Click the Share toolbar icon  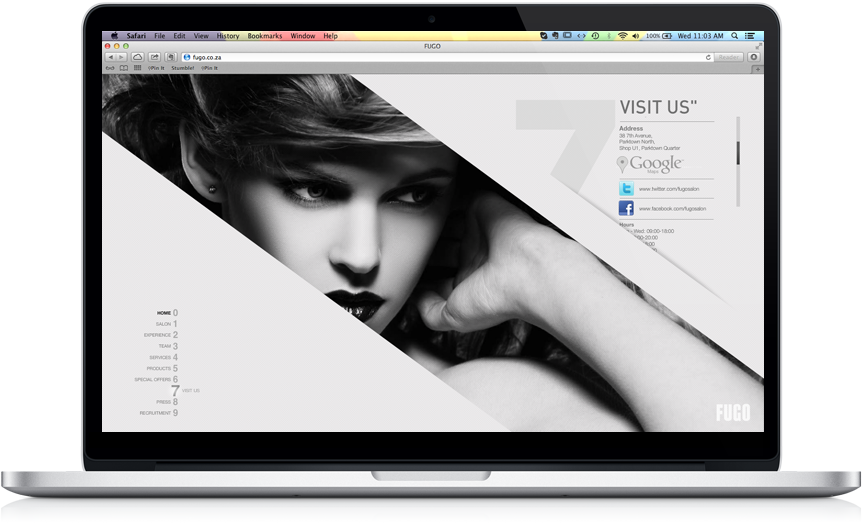155,57
